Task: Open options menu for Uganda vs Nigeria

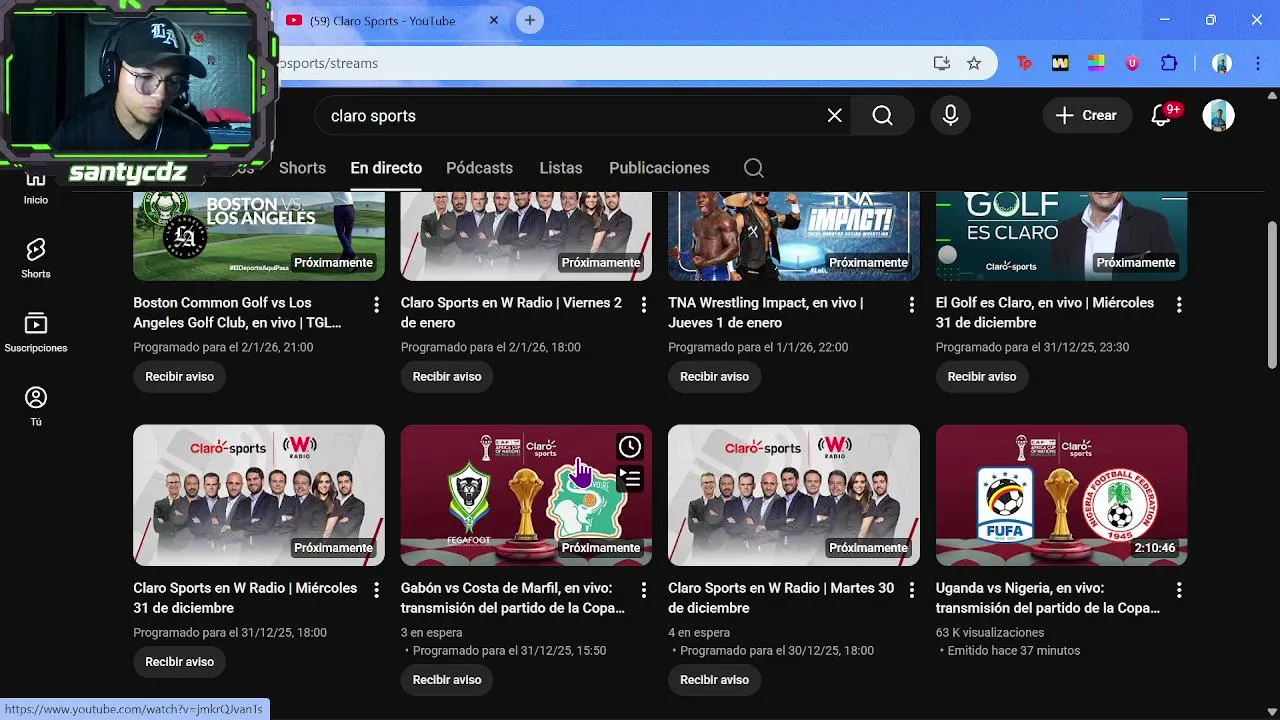Action: 1179,590
